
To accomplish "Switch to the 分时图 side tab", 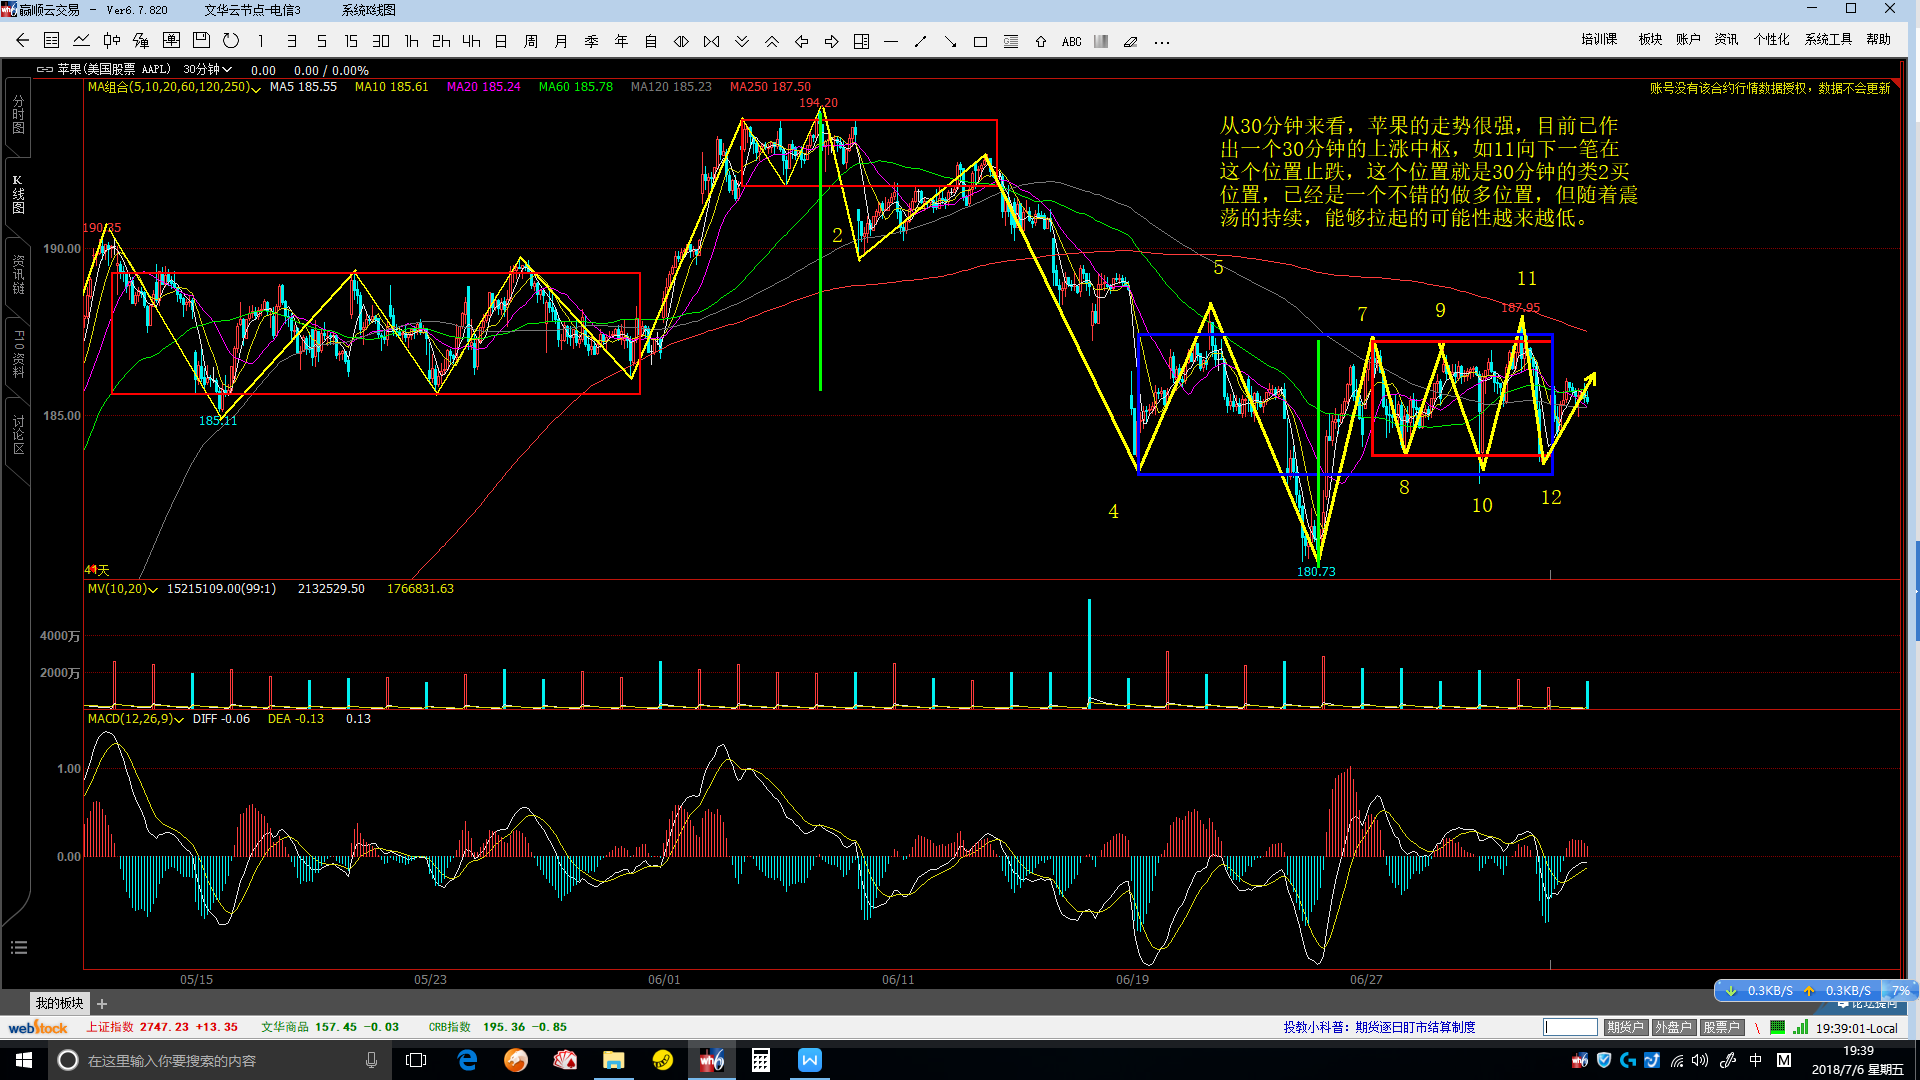I will 18,115.
